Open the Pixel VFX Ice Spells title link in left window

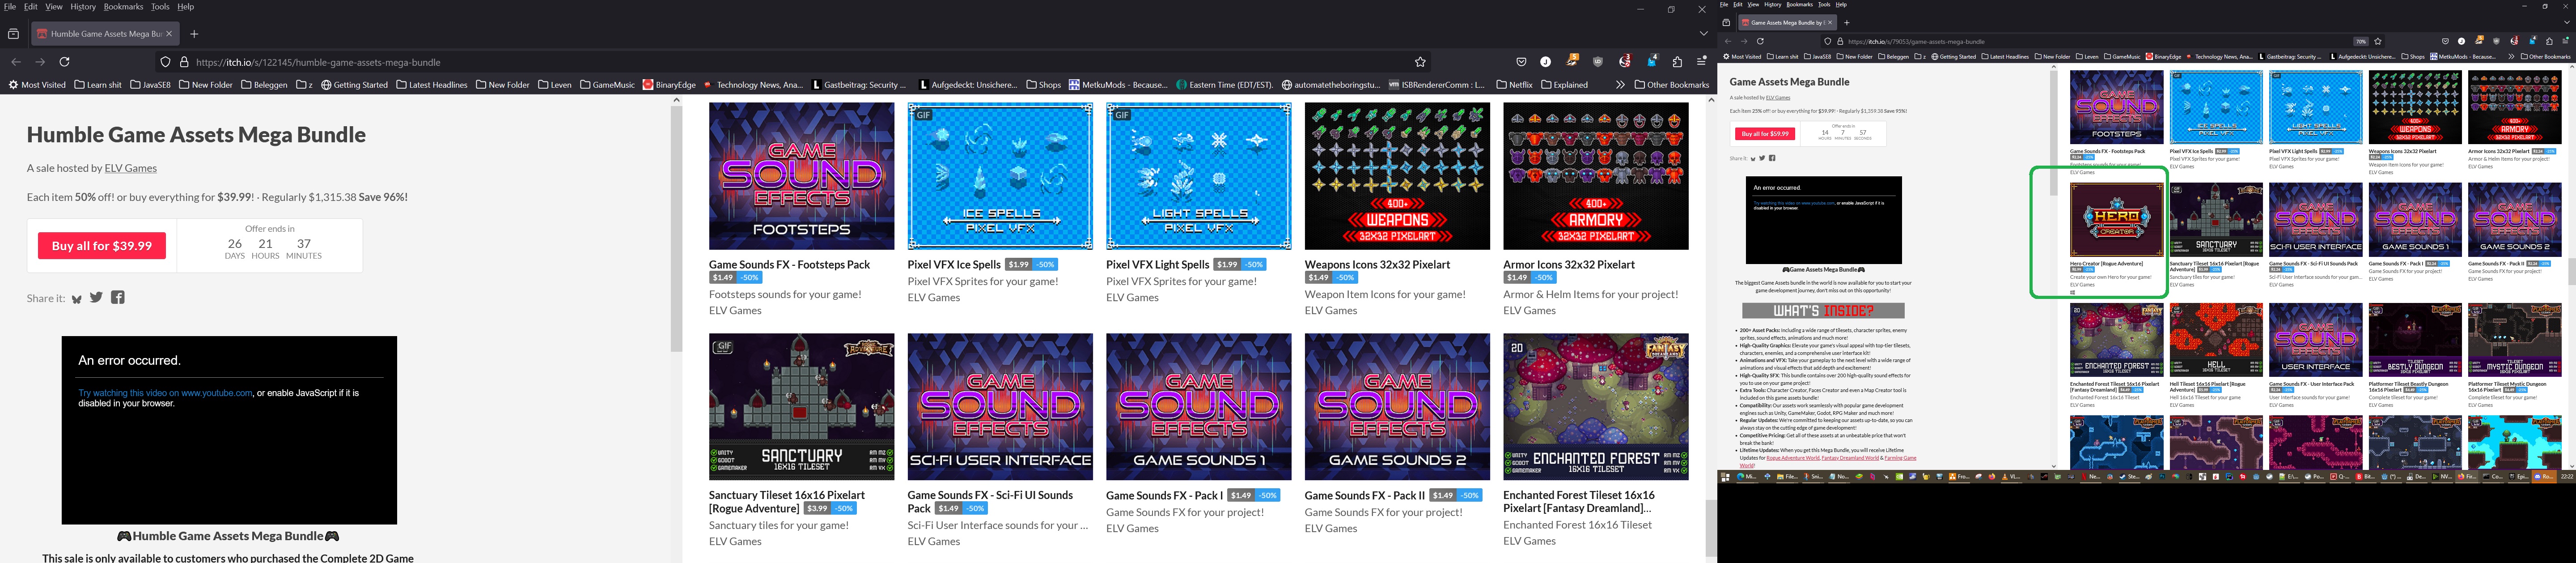coord(954,264)
